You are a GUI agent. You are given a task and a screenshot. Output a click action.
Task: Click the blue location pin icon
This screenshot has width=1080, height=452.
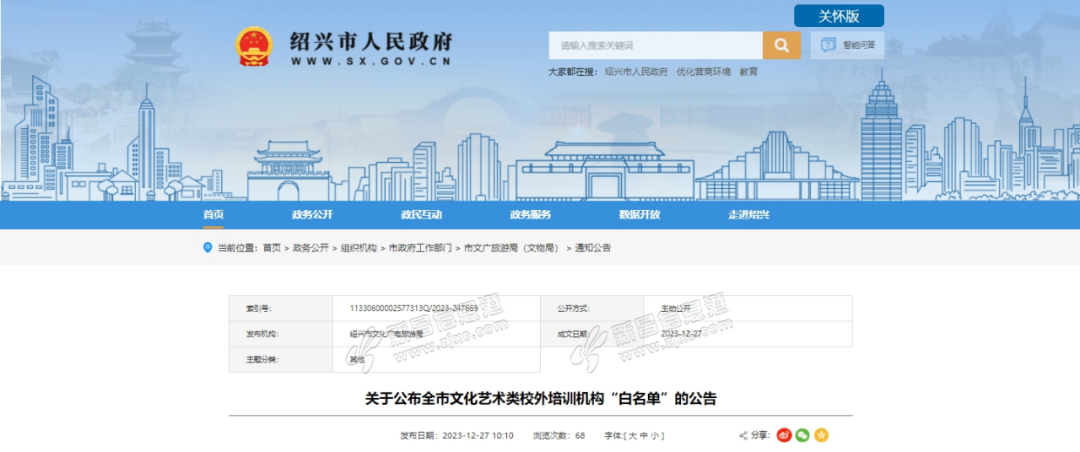[x=208, y=247]
